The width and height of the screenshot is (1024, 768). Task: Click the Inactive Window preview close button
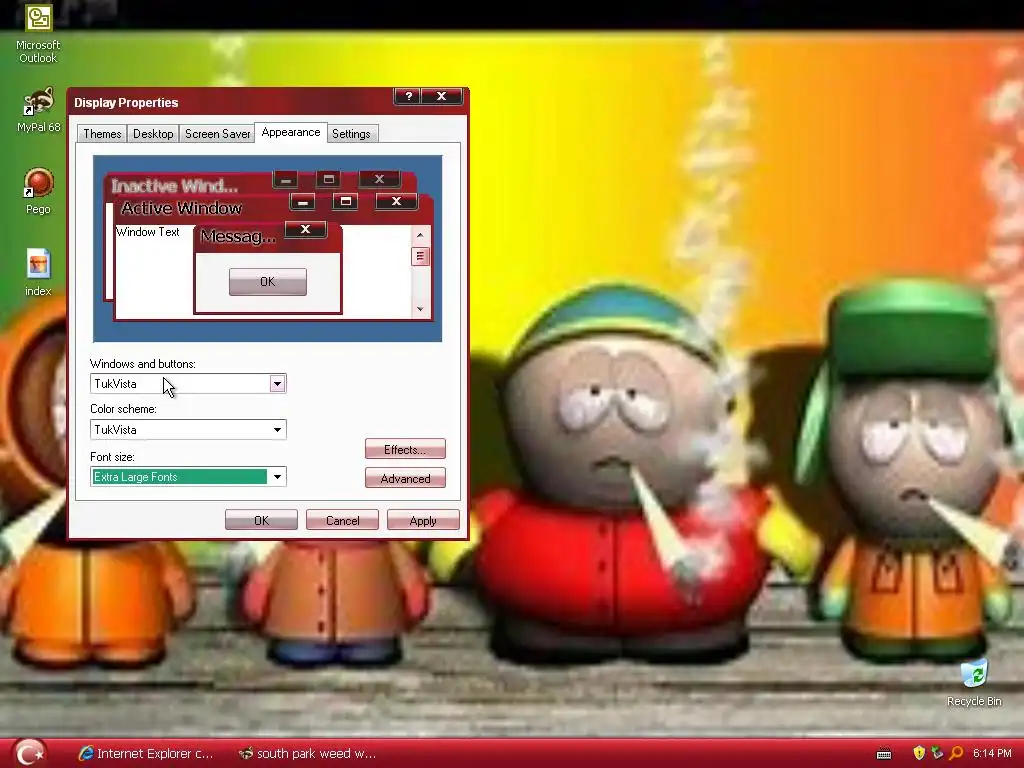coord(379,179)
